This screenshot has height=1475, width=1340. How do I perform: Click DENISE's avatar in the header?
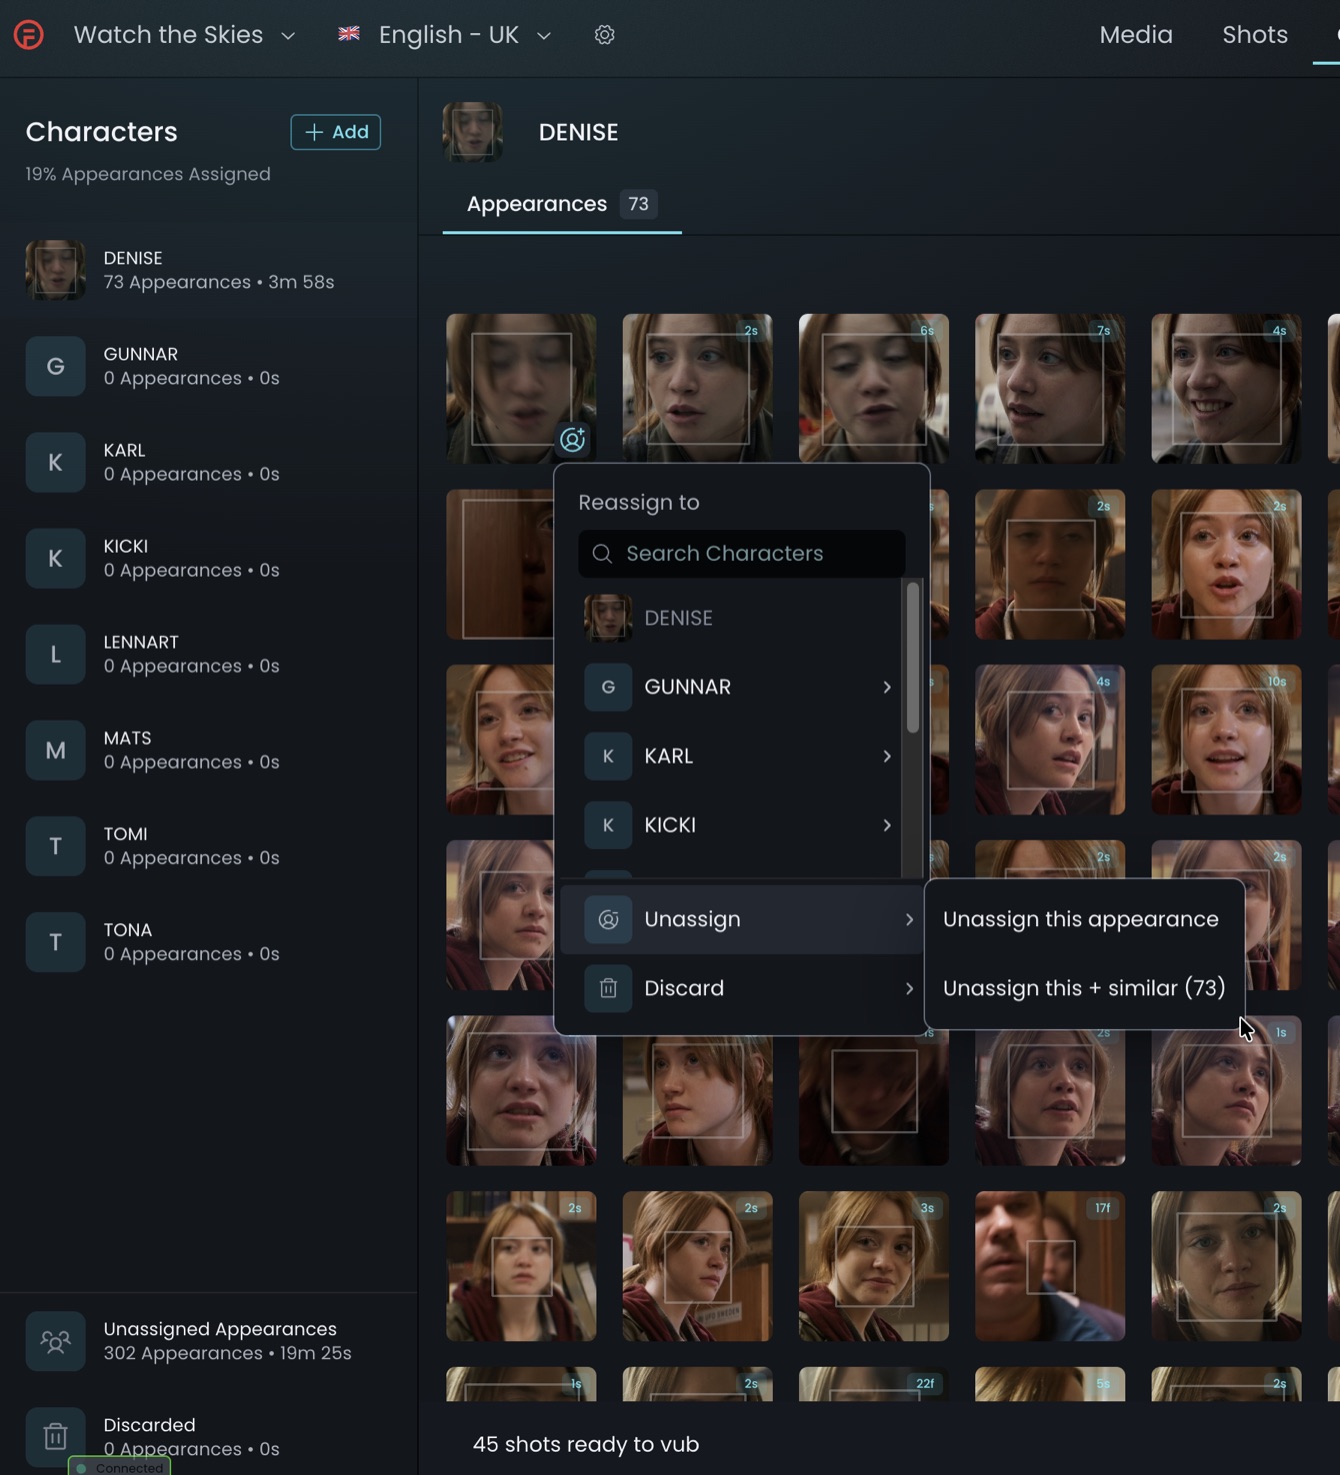click(x=473, y=132)
